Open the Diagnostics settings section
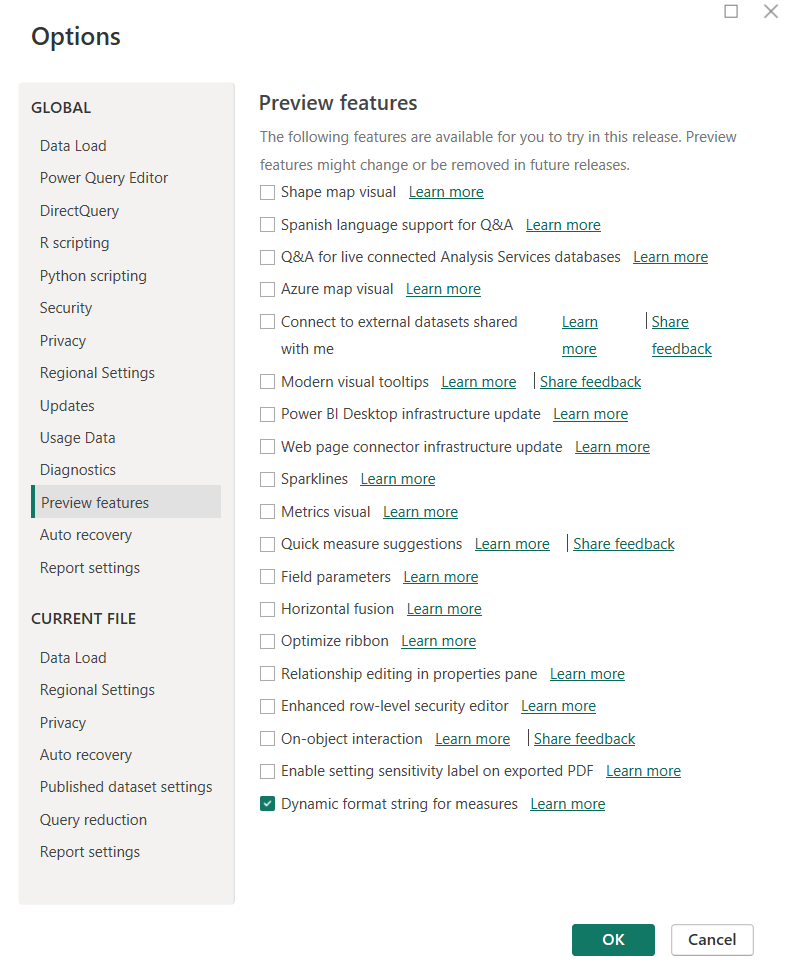787x965 pixels. [79, 469]
